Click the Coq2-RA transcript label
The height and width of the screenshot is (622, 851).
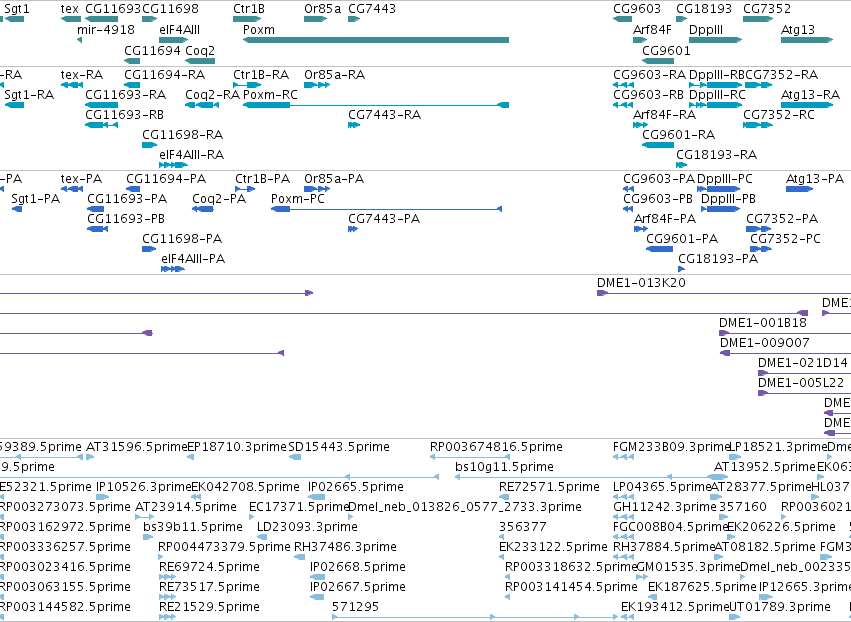(212, 95)
